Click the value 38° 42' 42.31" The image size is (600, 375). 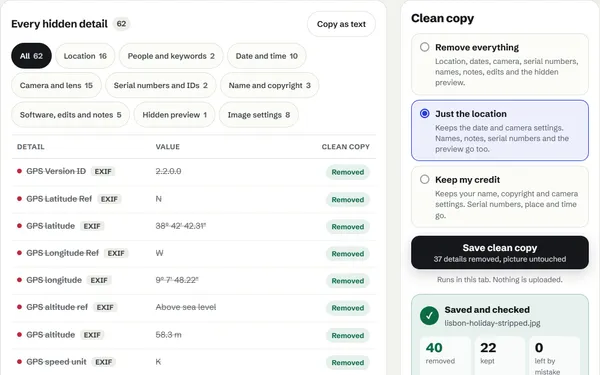pyautogui.click(x=181, y=226)
